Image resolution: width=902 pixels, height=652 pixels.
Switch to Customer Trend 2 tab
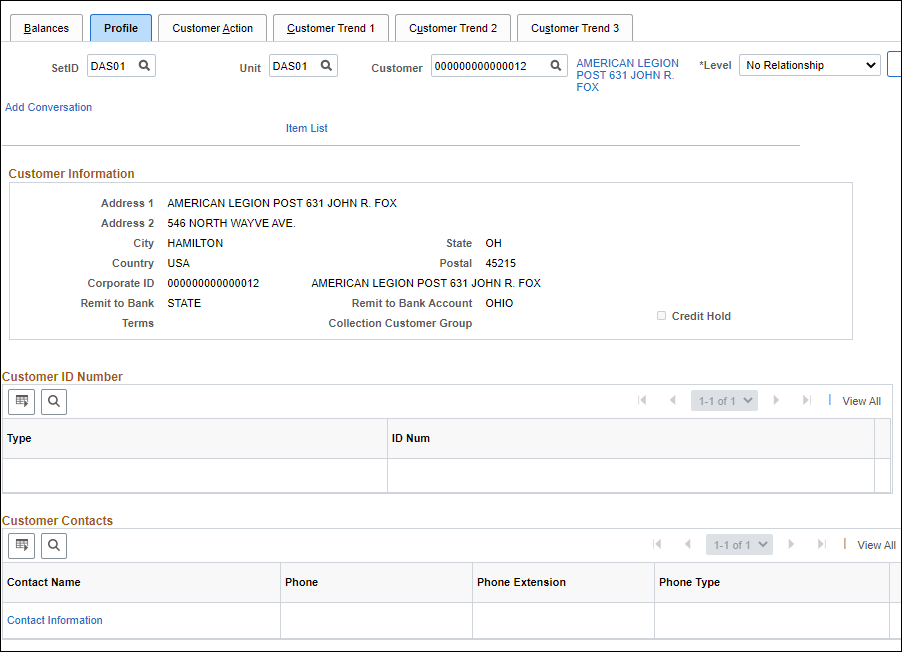(453, 28)
